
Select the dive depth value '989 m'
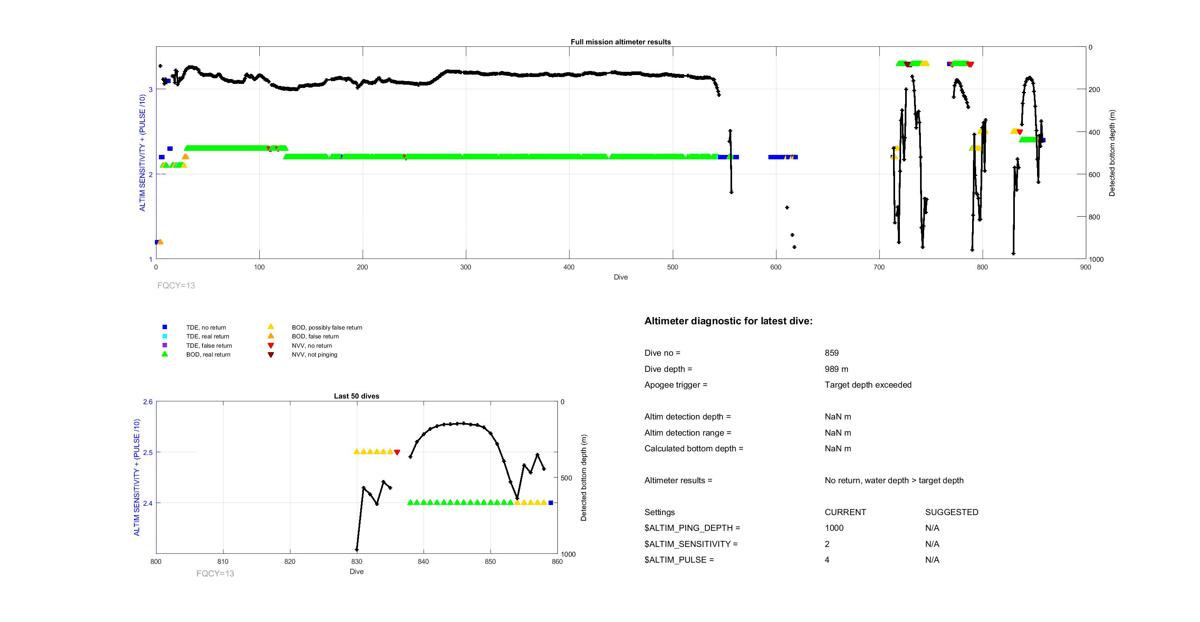(838, 369)
